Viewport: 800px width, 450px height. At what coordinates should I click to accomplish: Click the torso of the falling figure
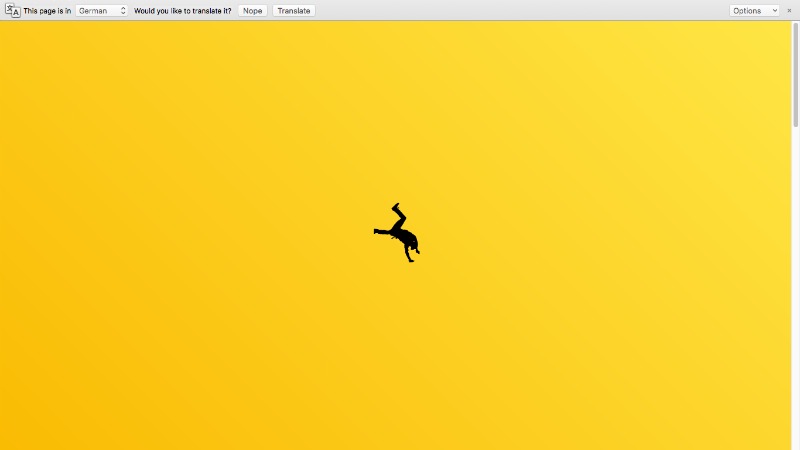click(403, 236)
